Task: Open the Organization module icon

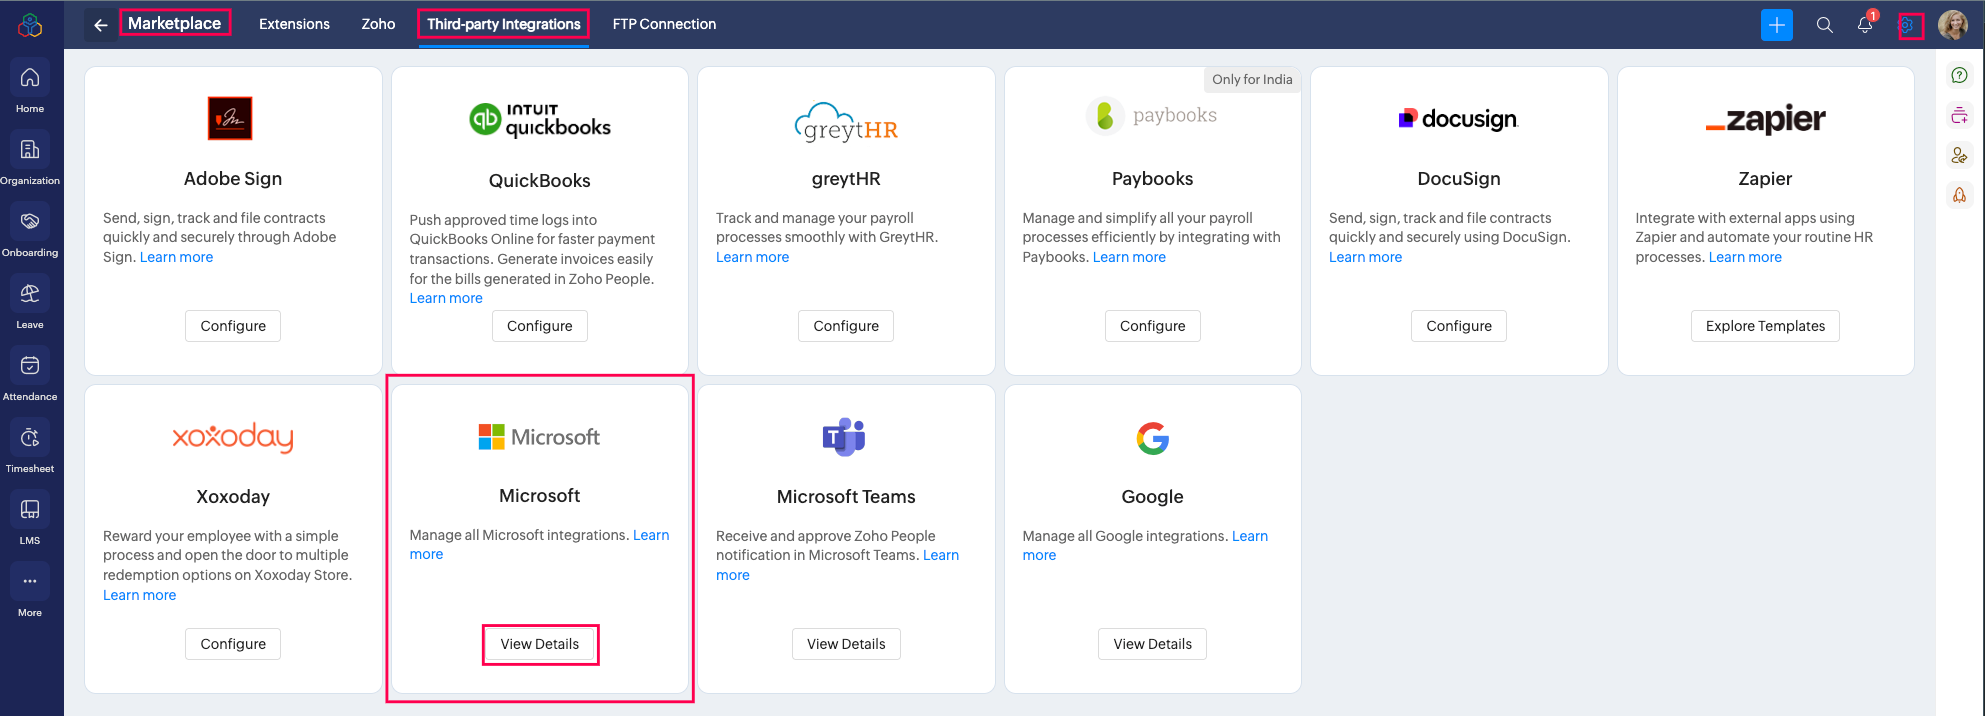Action: click(x=30, y=149)
